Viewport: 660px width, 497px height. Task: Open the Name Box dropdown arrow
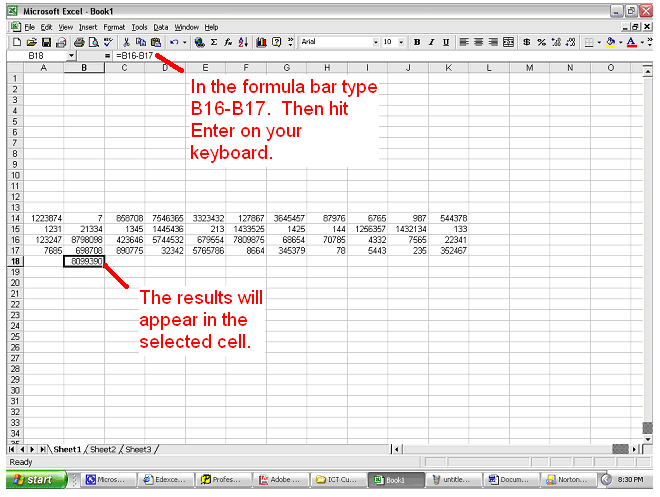coord(71,56)
